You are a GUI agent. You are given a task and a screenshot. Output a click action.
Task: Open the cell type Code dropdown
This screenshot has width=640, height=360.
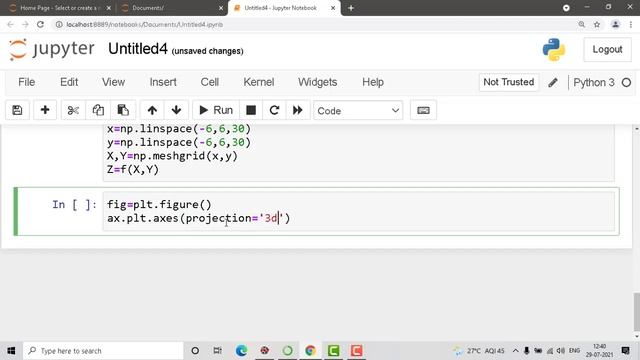[x=358, y=111]
